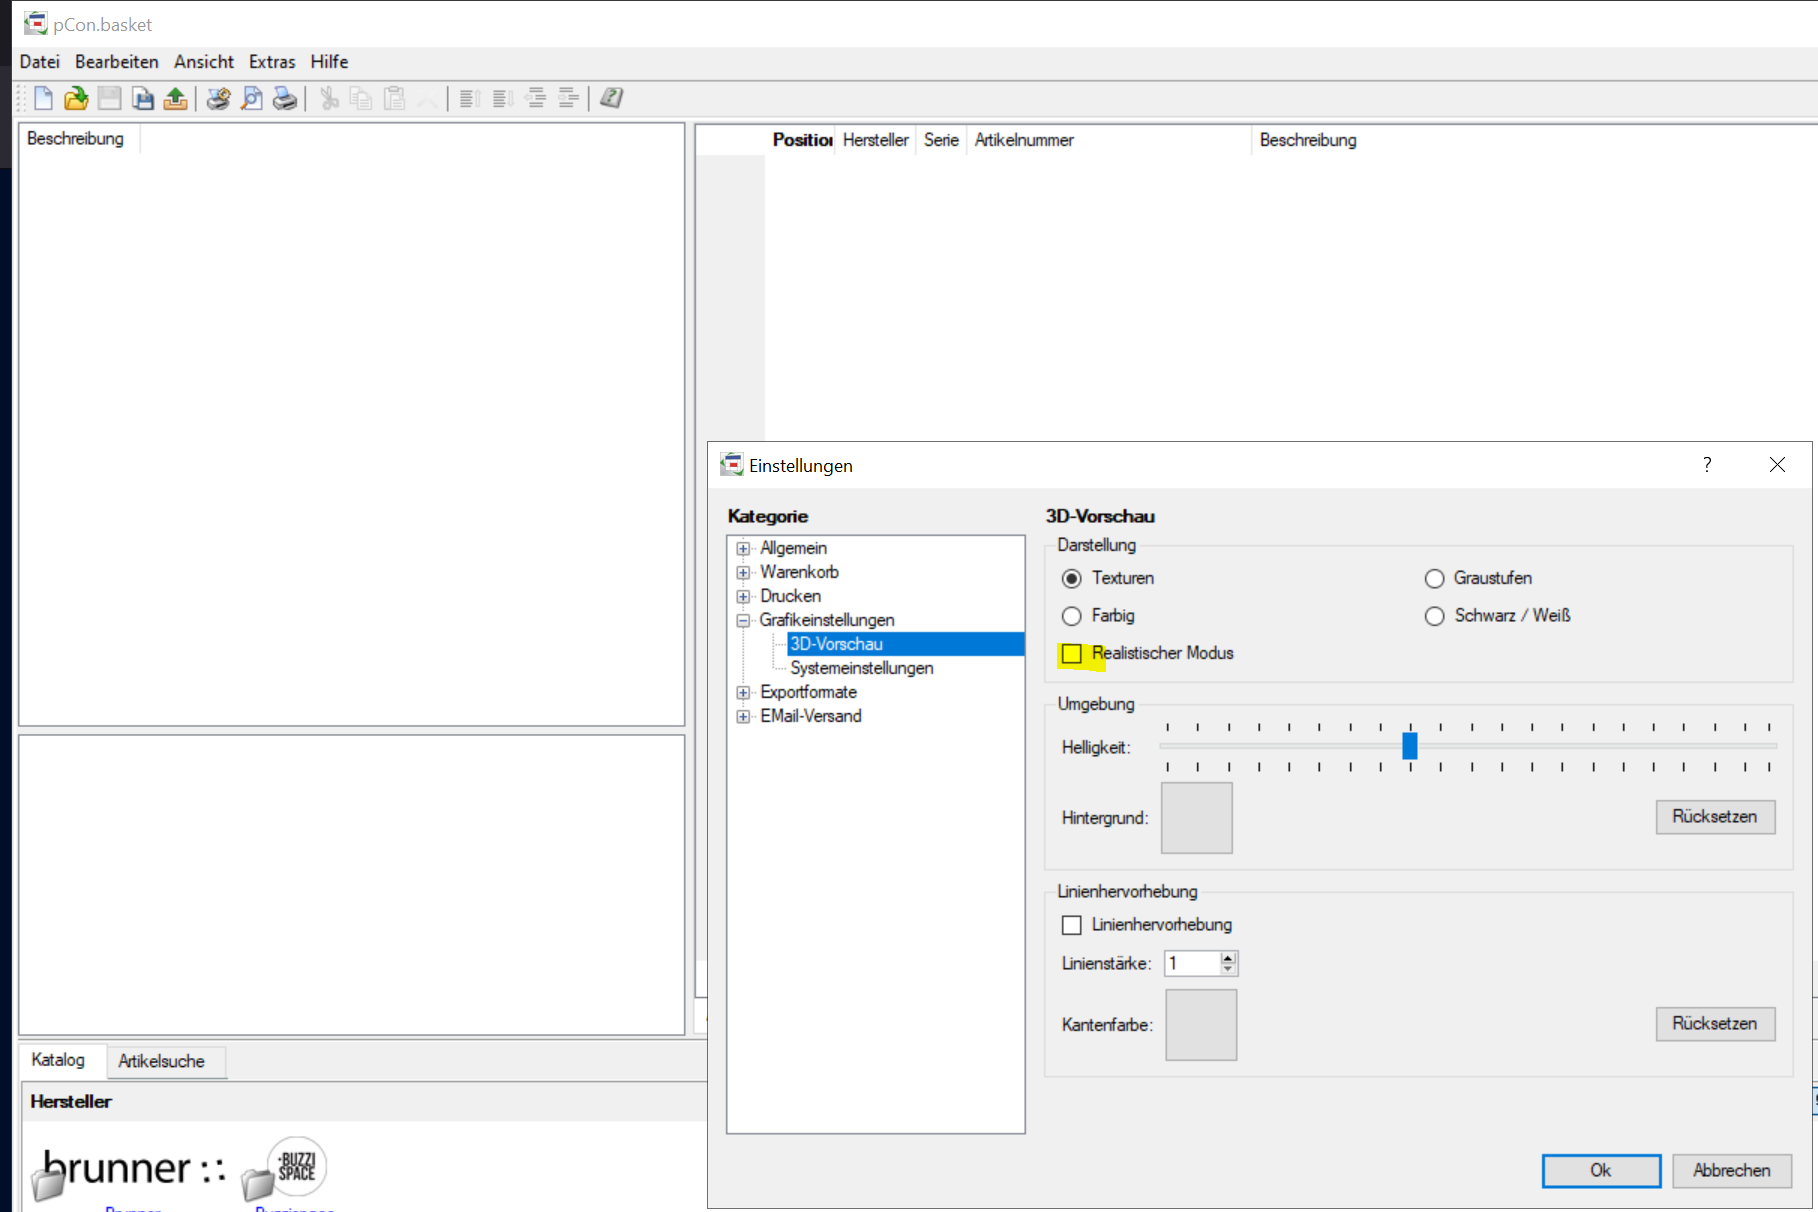Open the help book icon in toolbar
The image size is (1818, 1212).
[611, 98]
